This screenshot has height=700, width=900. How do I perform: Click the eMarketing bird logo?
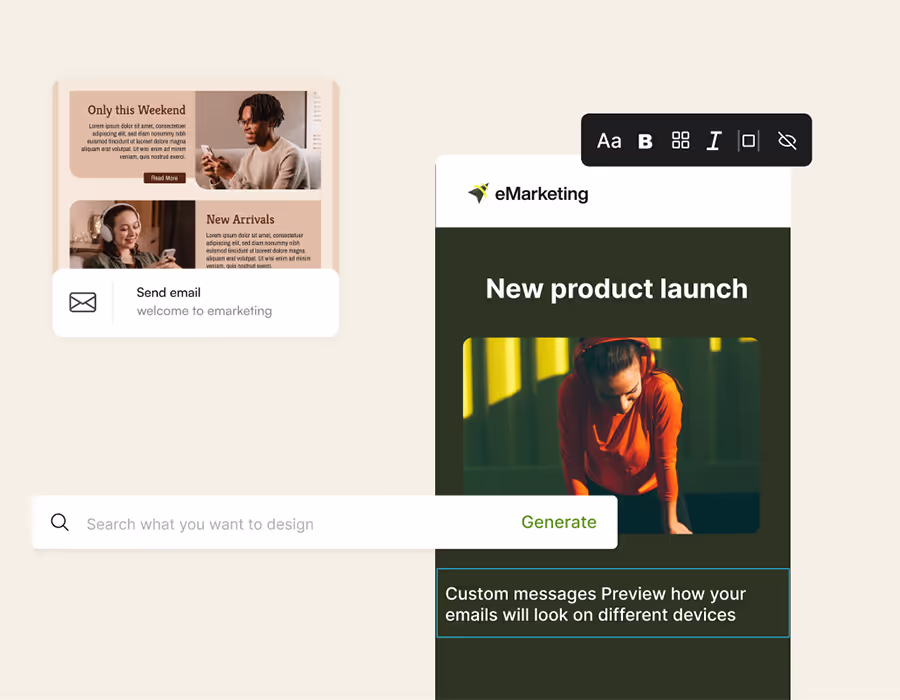(x=478, y=193)
